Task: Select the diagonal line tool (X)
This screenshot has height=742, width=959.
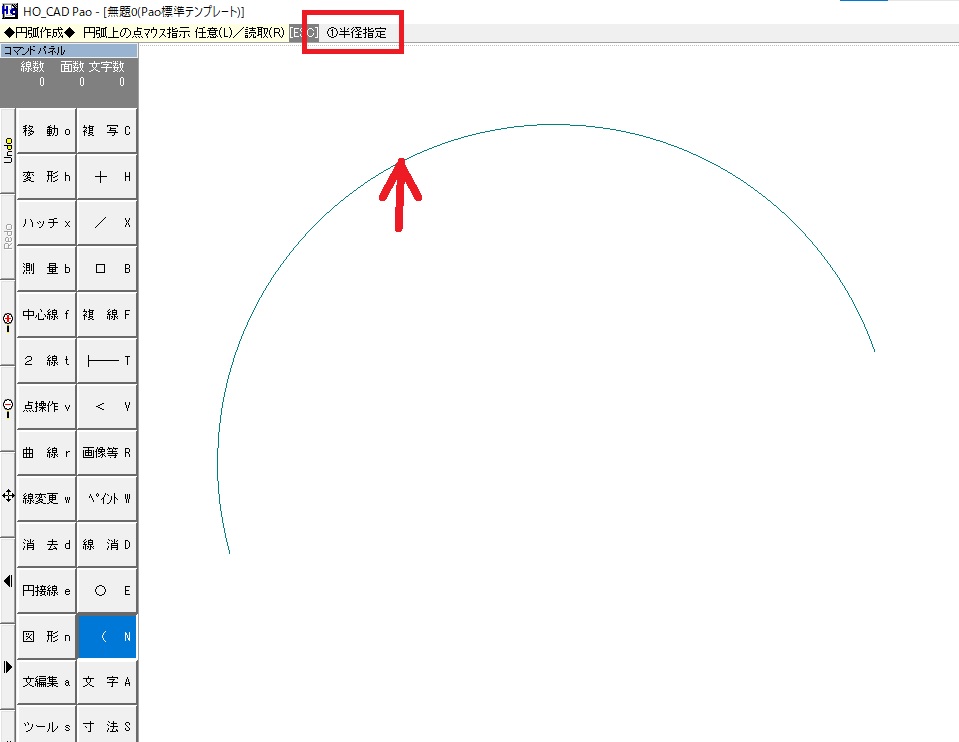Action: pyautogui.click(x=107, y=223)
